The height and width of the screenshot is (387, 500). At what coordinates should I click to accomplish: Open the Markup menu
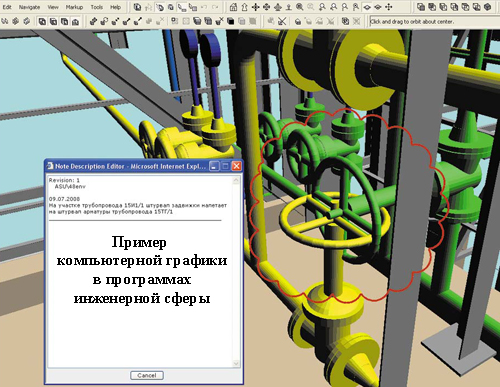coord(74,7)
